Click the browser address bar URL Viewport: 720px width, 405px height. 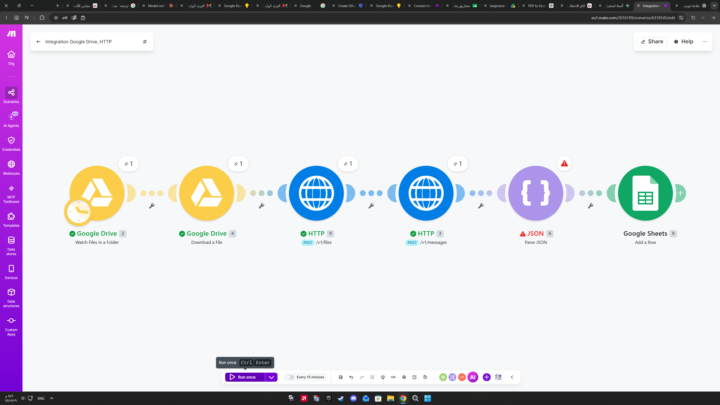point(633,18)
